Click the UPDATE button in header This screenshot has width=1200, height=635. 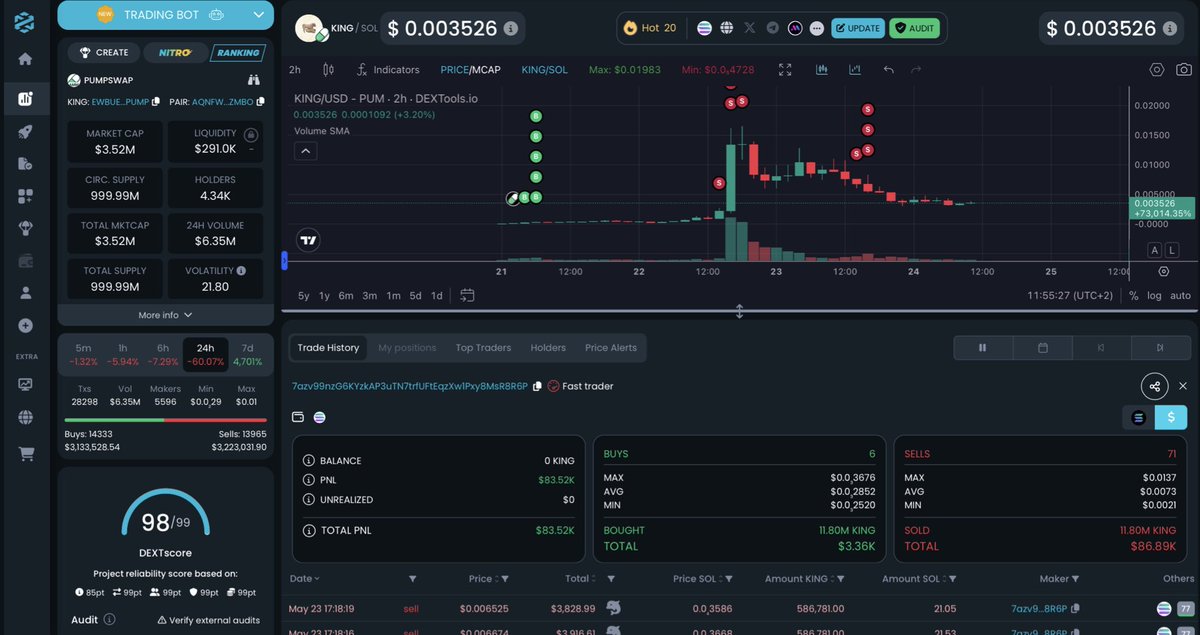click(x=858, y=28)
